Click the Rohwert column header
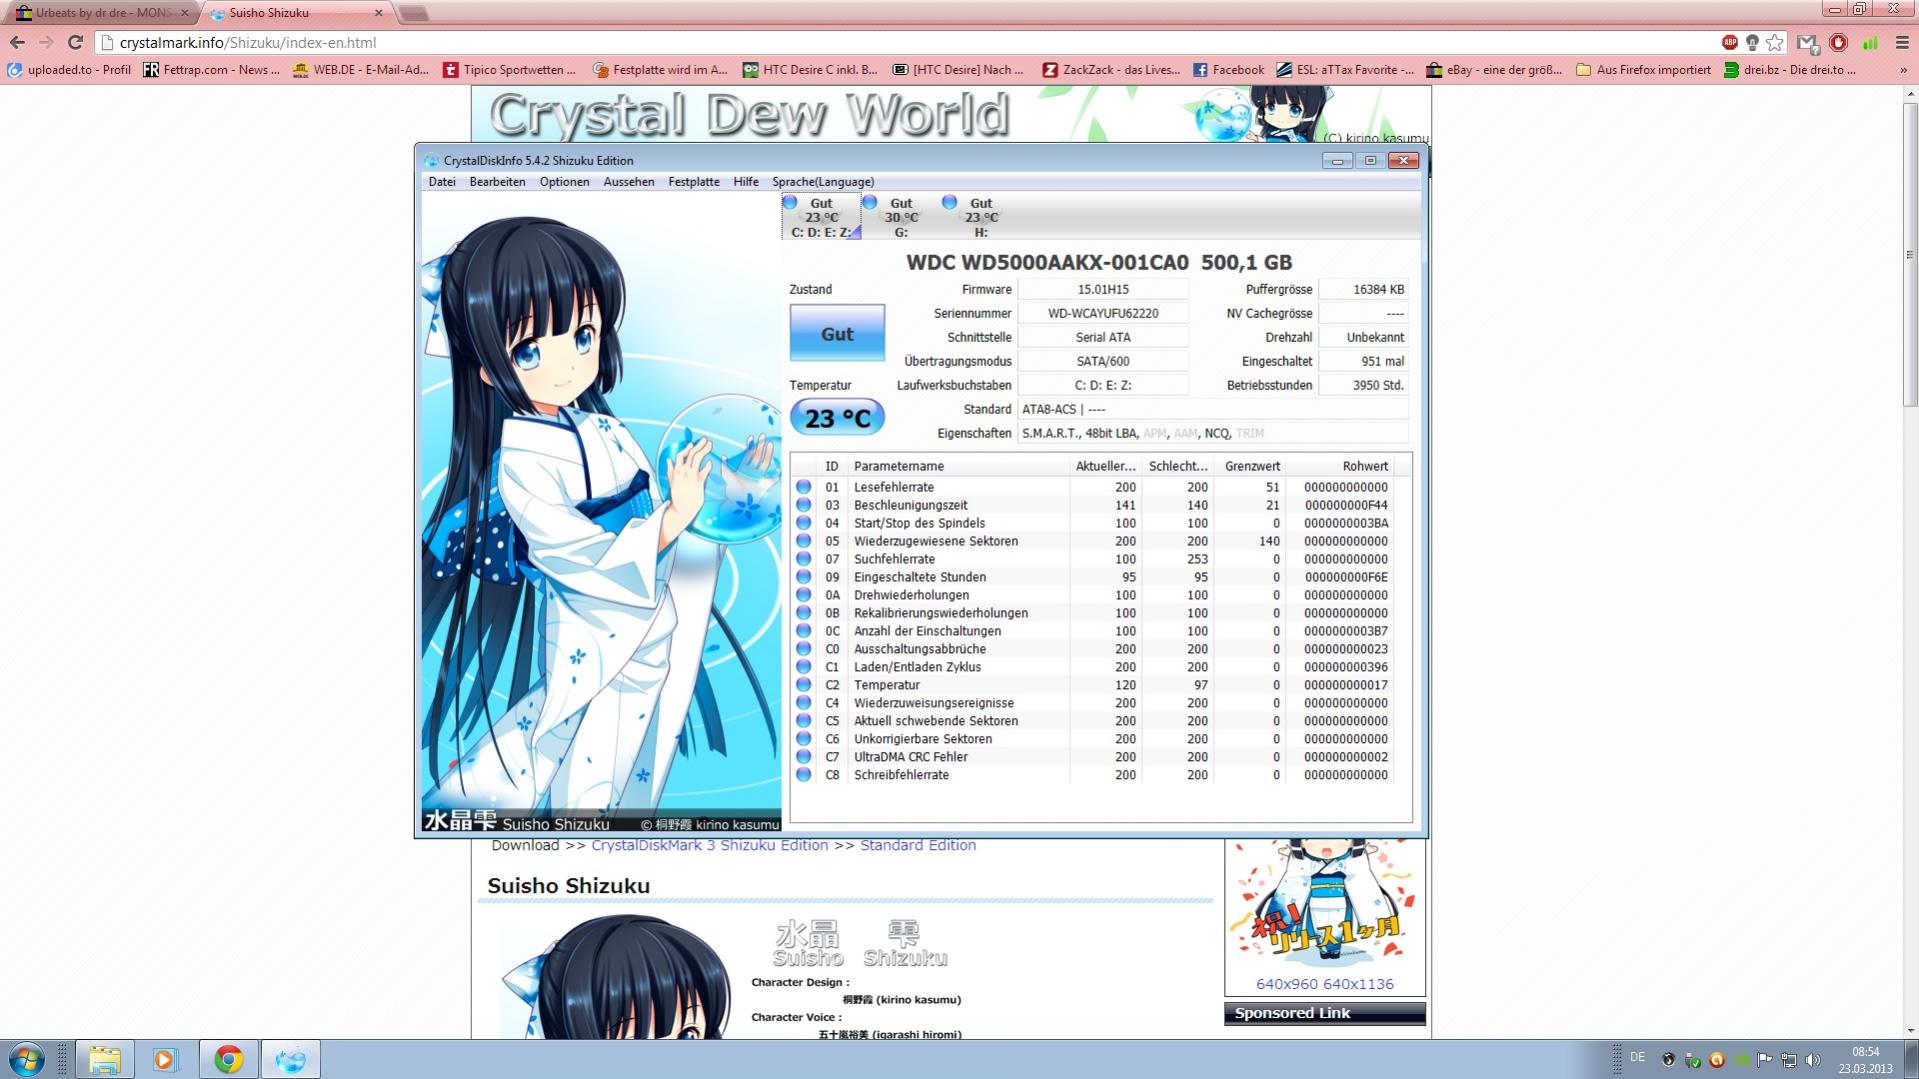The width and height of the screenshot is (1919, 1079). pyautogui.click(x=1340, y=466)
